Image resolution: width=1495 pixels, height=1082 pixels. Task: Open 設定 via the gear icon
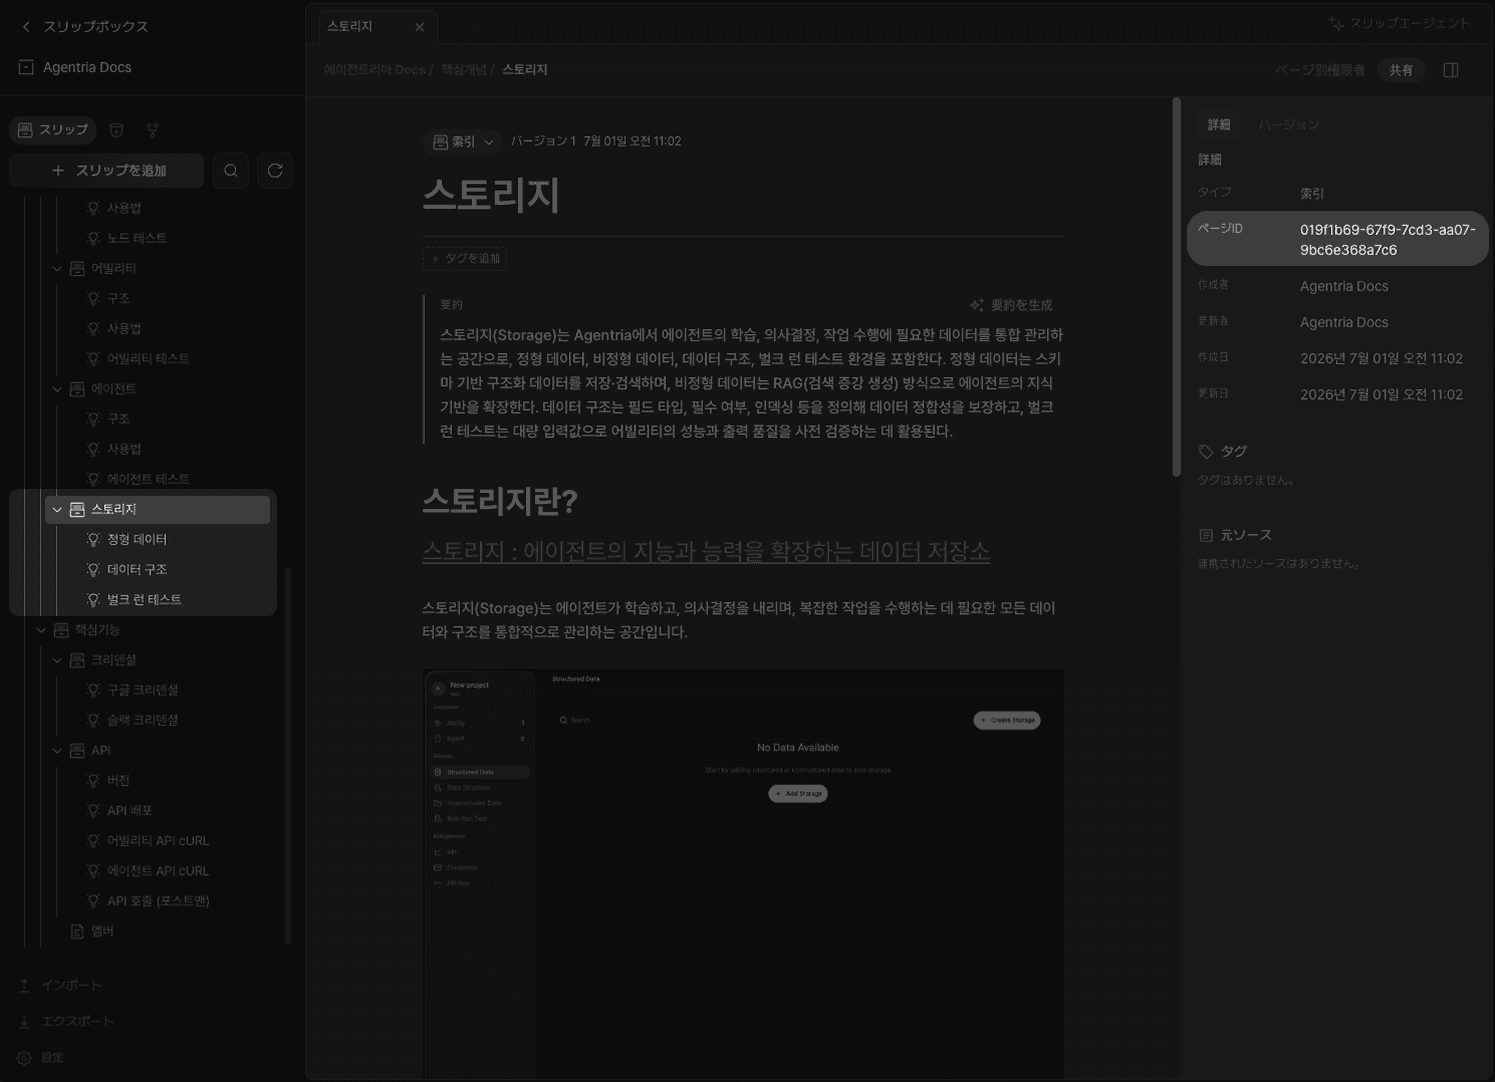24,1058
